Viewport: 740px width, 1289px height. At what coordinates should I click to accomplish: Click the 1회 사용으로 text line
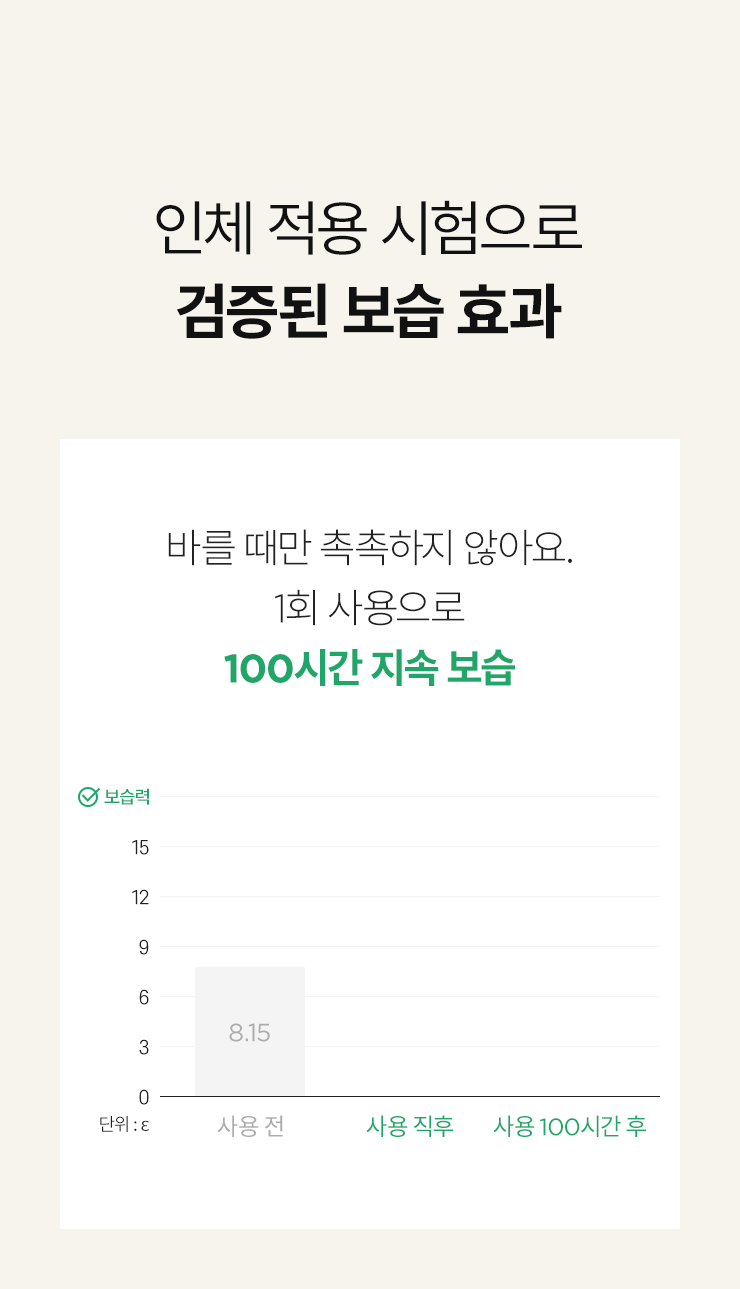coord(369,608)
